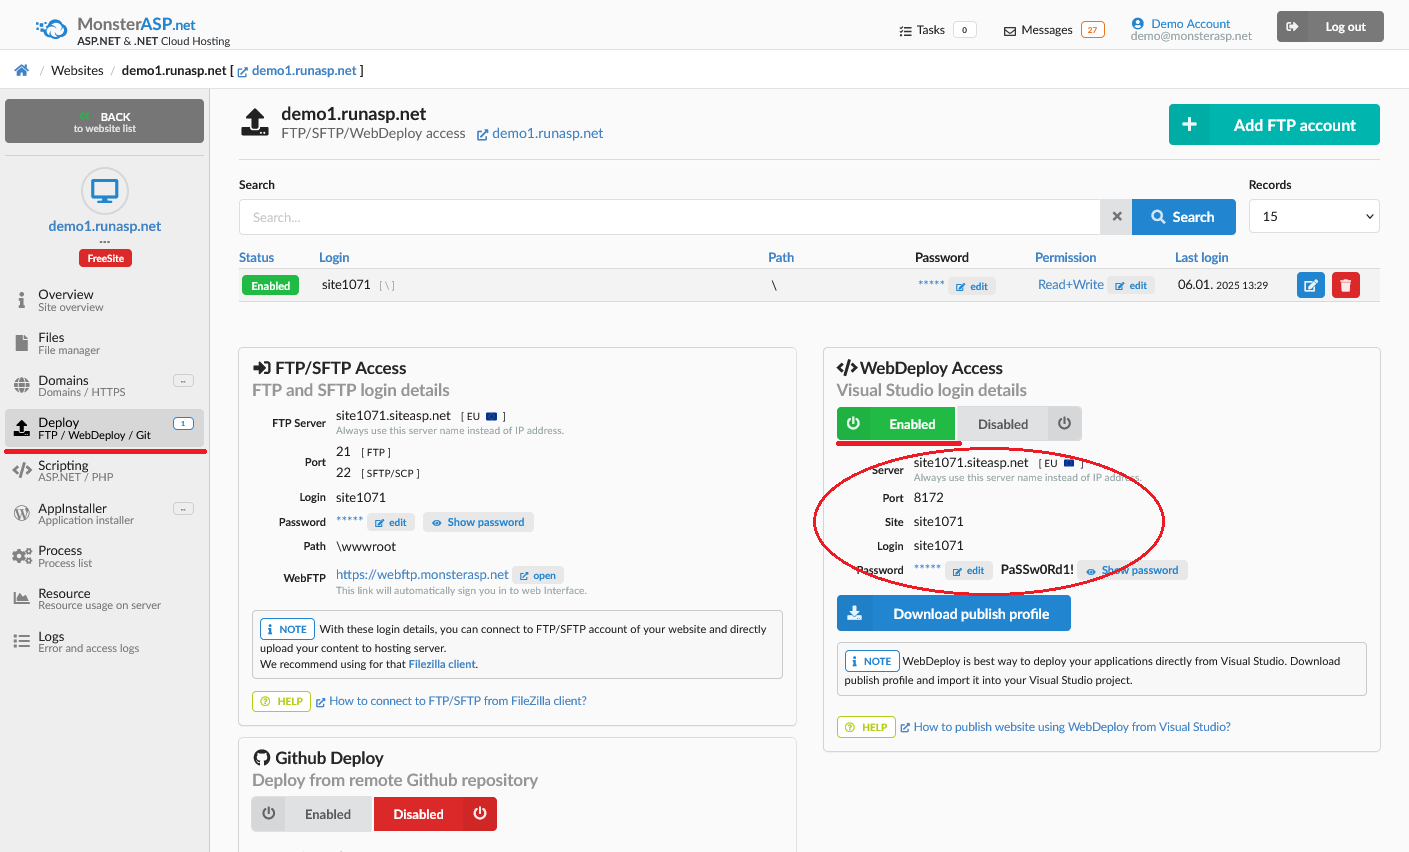This screenshot has width=1409, height=852.
Task: Click the Resource chart icon
Action: coord(21,598)
